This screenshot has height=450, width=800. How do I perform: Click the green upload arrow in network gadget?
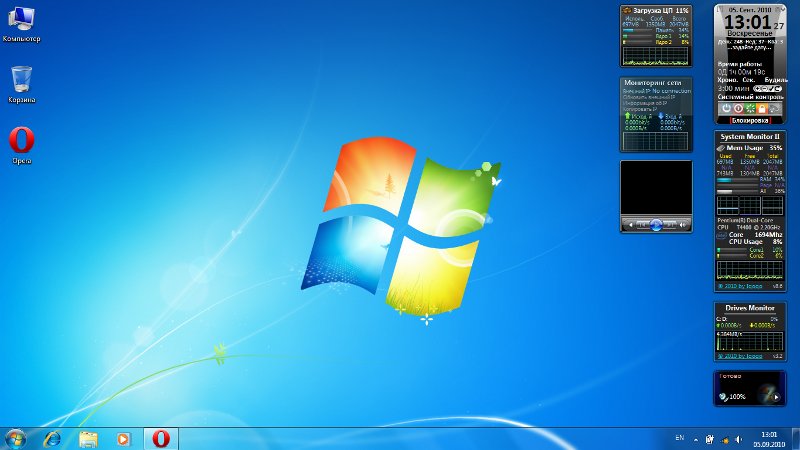point(628,116)
